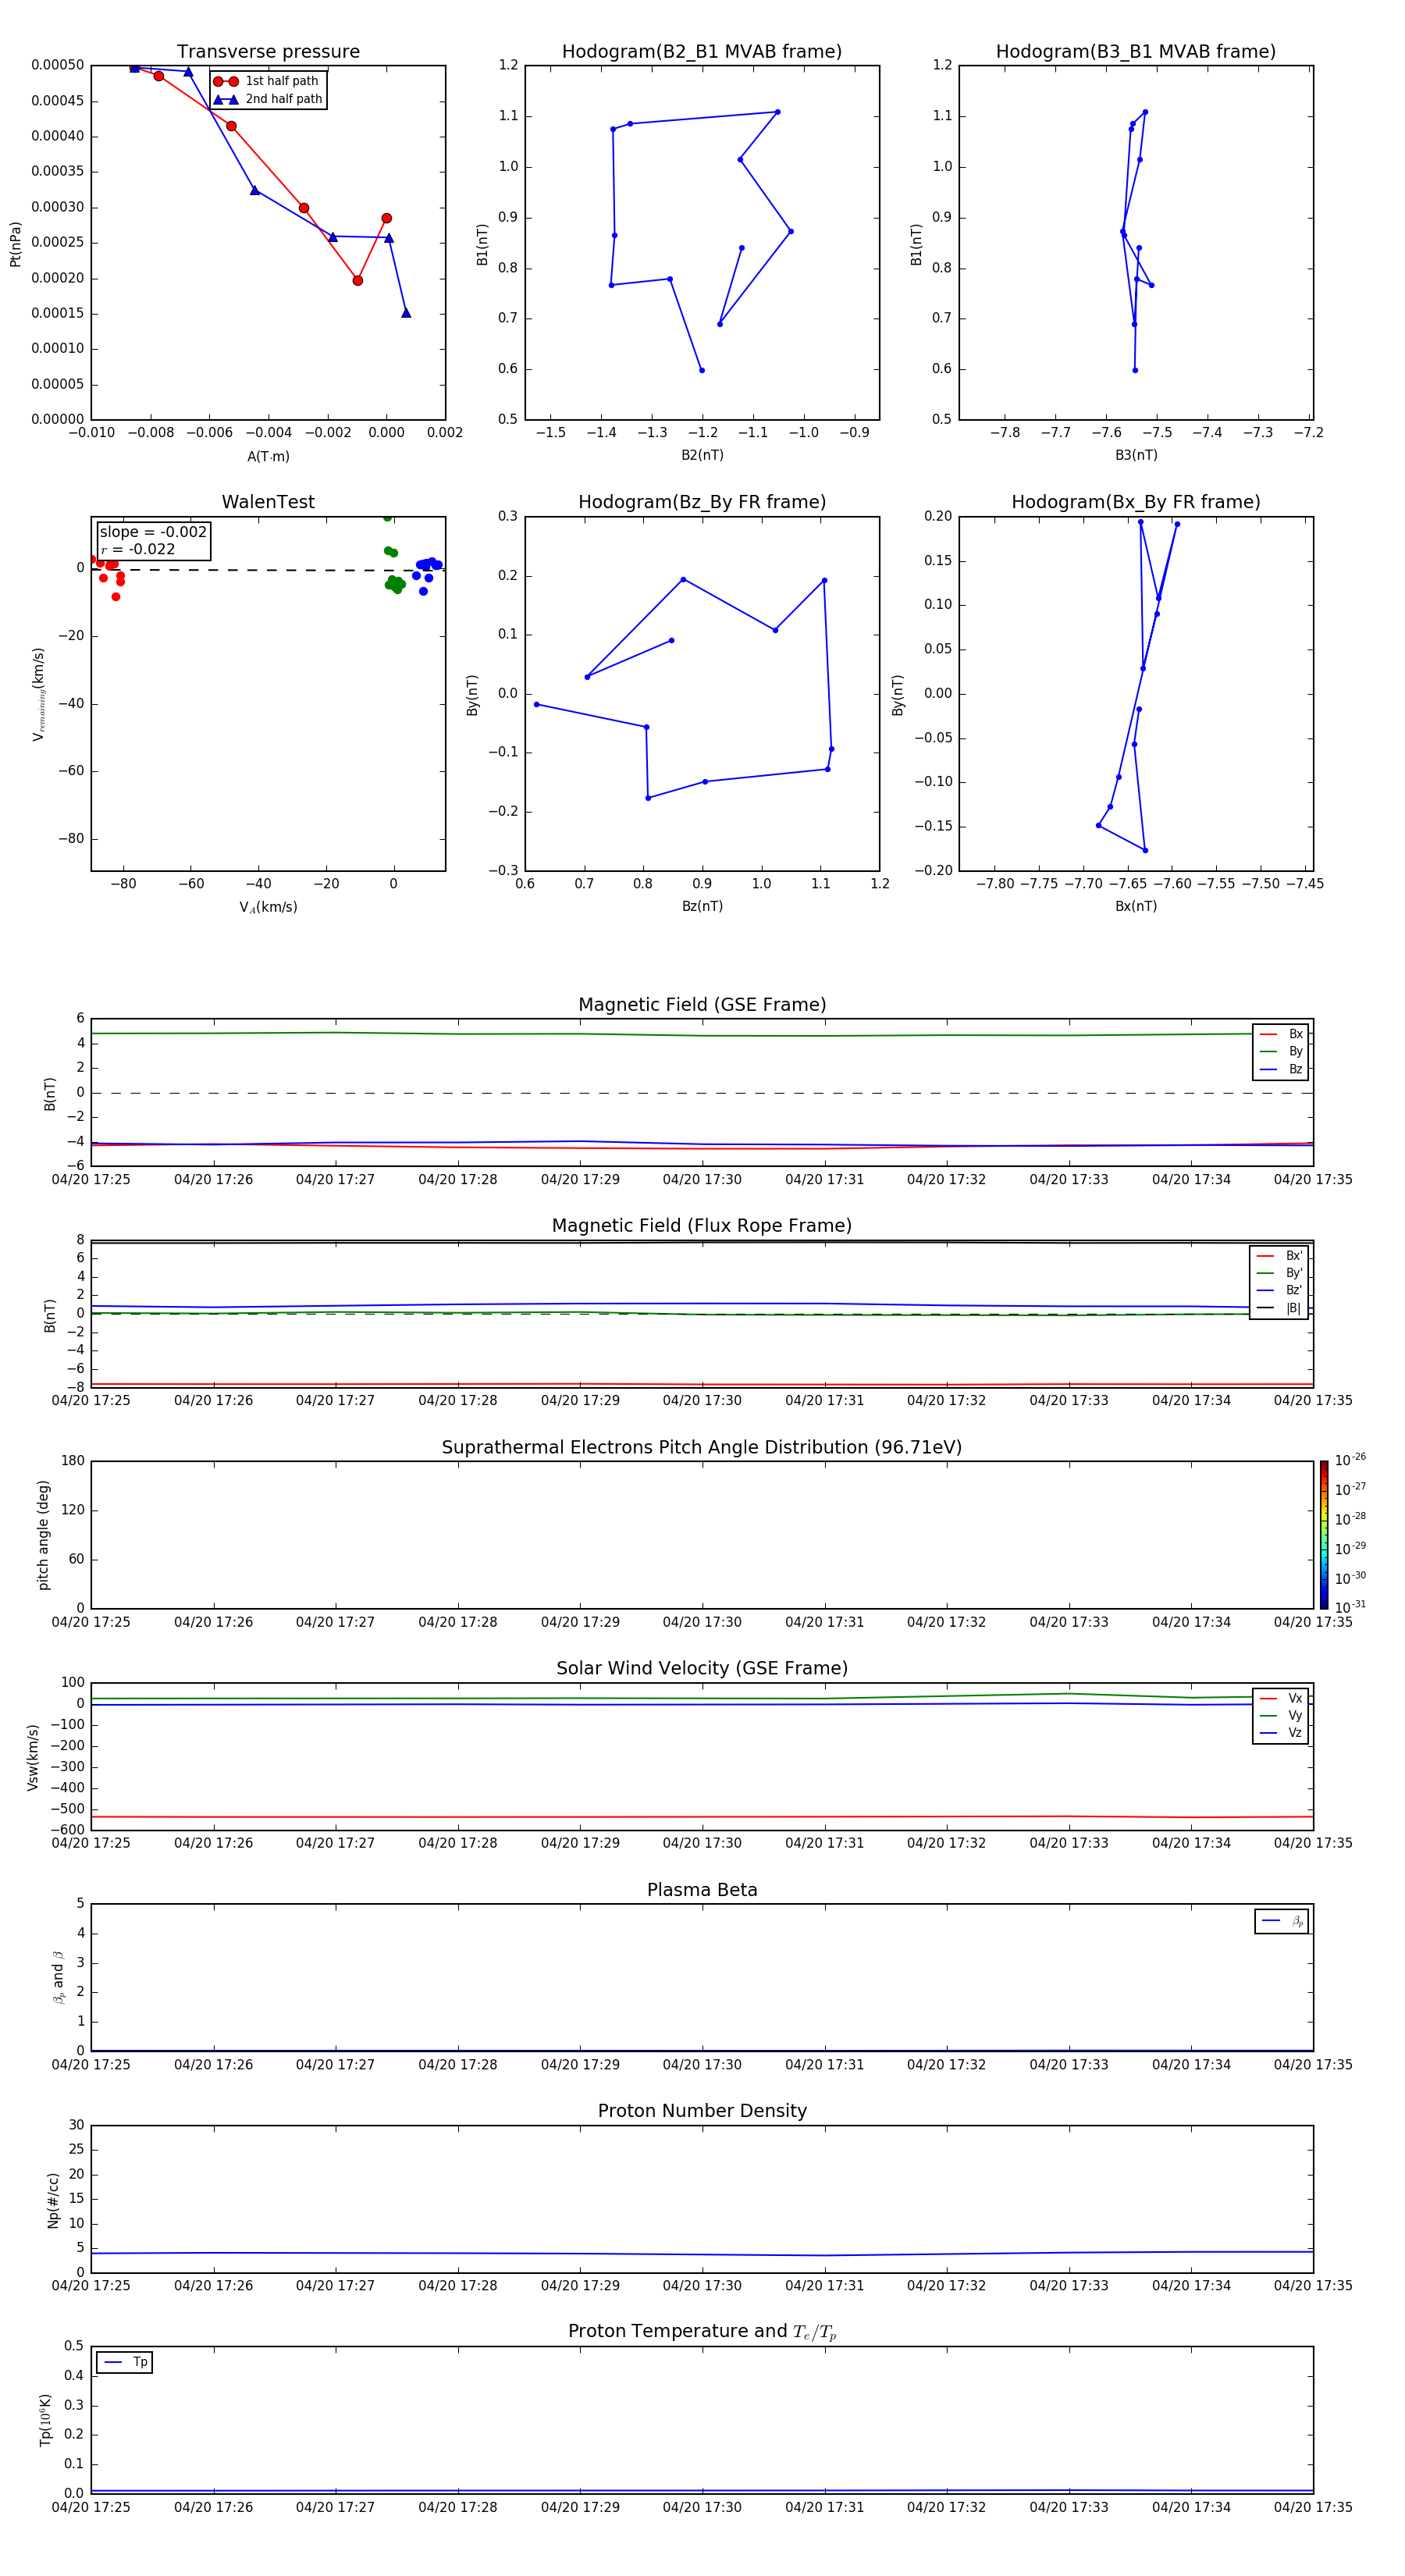
Task: Select the 'Magnetic Field (GSE Frame)' title
Action: point(702,1005)
